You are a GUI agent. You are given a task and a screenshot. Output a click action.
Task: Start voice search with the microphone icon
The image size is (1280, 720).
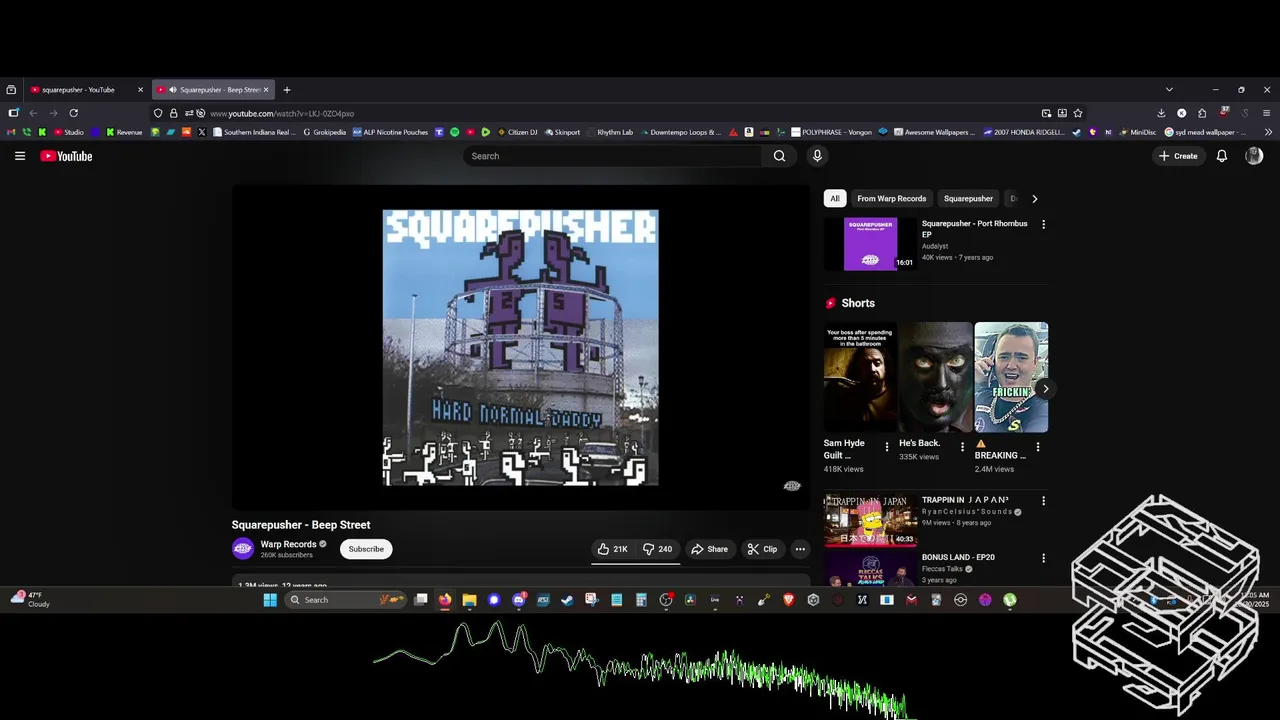tap(817, 156)
